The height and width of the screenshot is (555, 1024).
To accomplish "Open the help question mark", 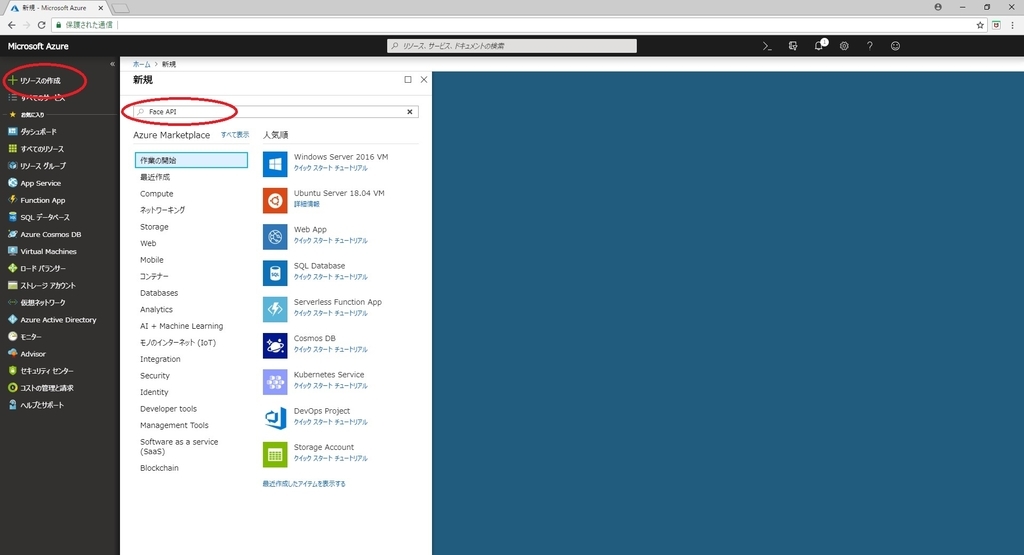I will 869,46.
